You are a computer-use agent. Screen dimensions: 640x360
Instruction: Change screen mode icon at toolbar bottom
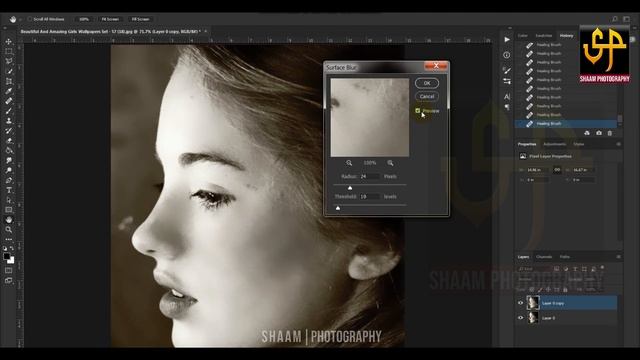click(x=9, y=280)
